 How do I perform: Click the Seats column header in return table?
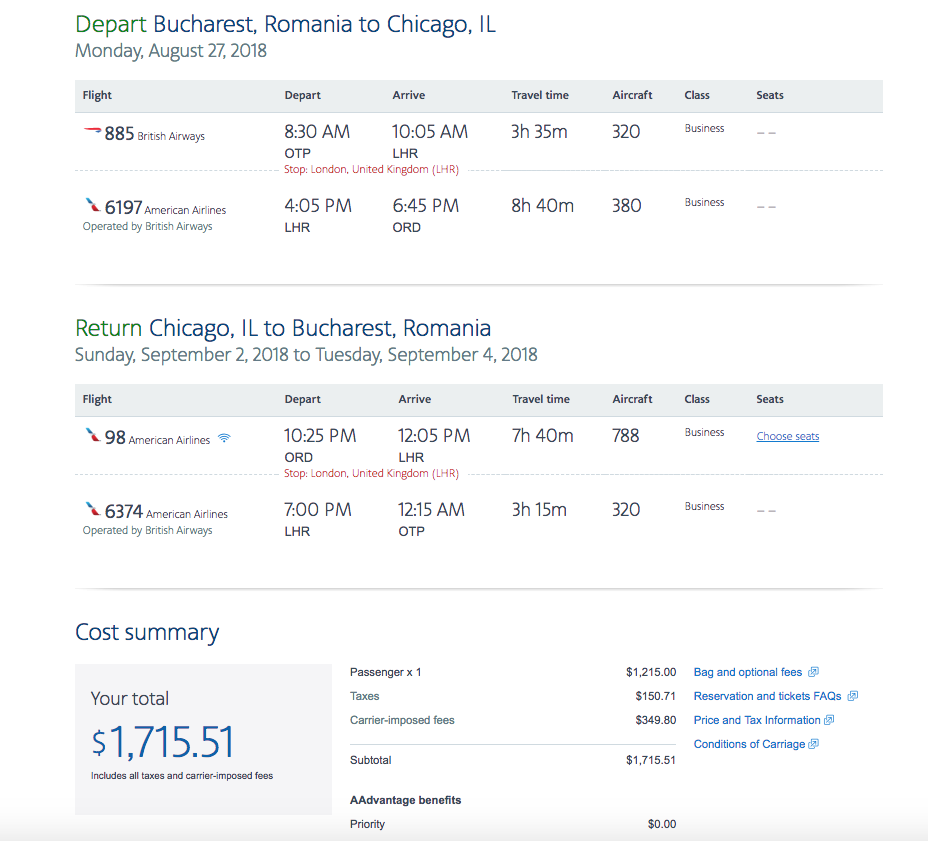coord(769,399)
